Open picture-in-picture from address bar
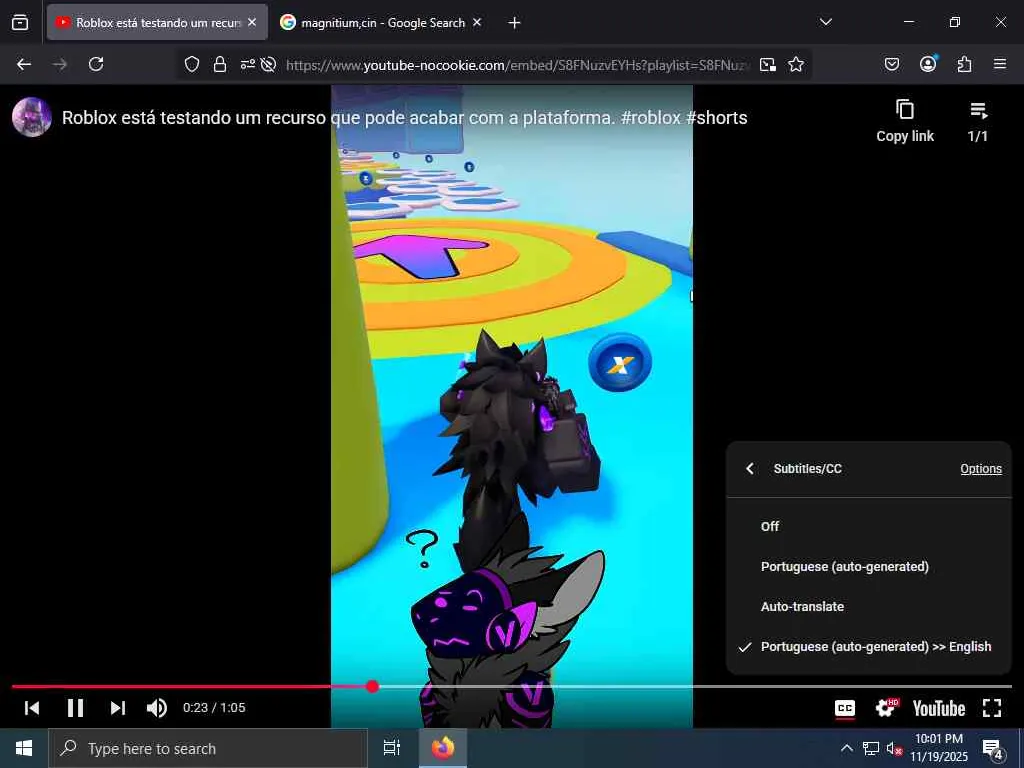The height and width of the screenshot is (768, 1024). click(x=768, y=64)
